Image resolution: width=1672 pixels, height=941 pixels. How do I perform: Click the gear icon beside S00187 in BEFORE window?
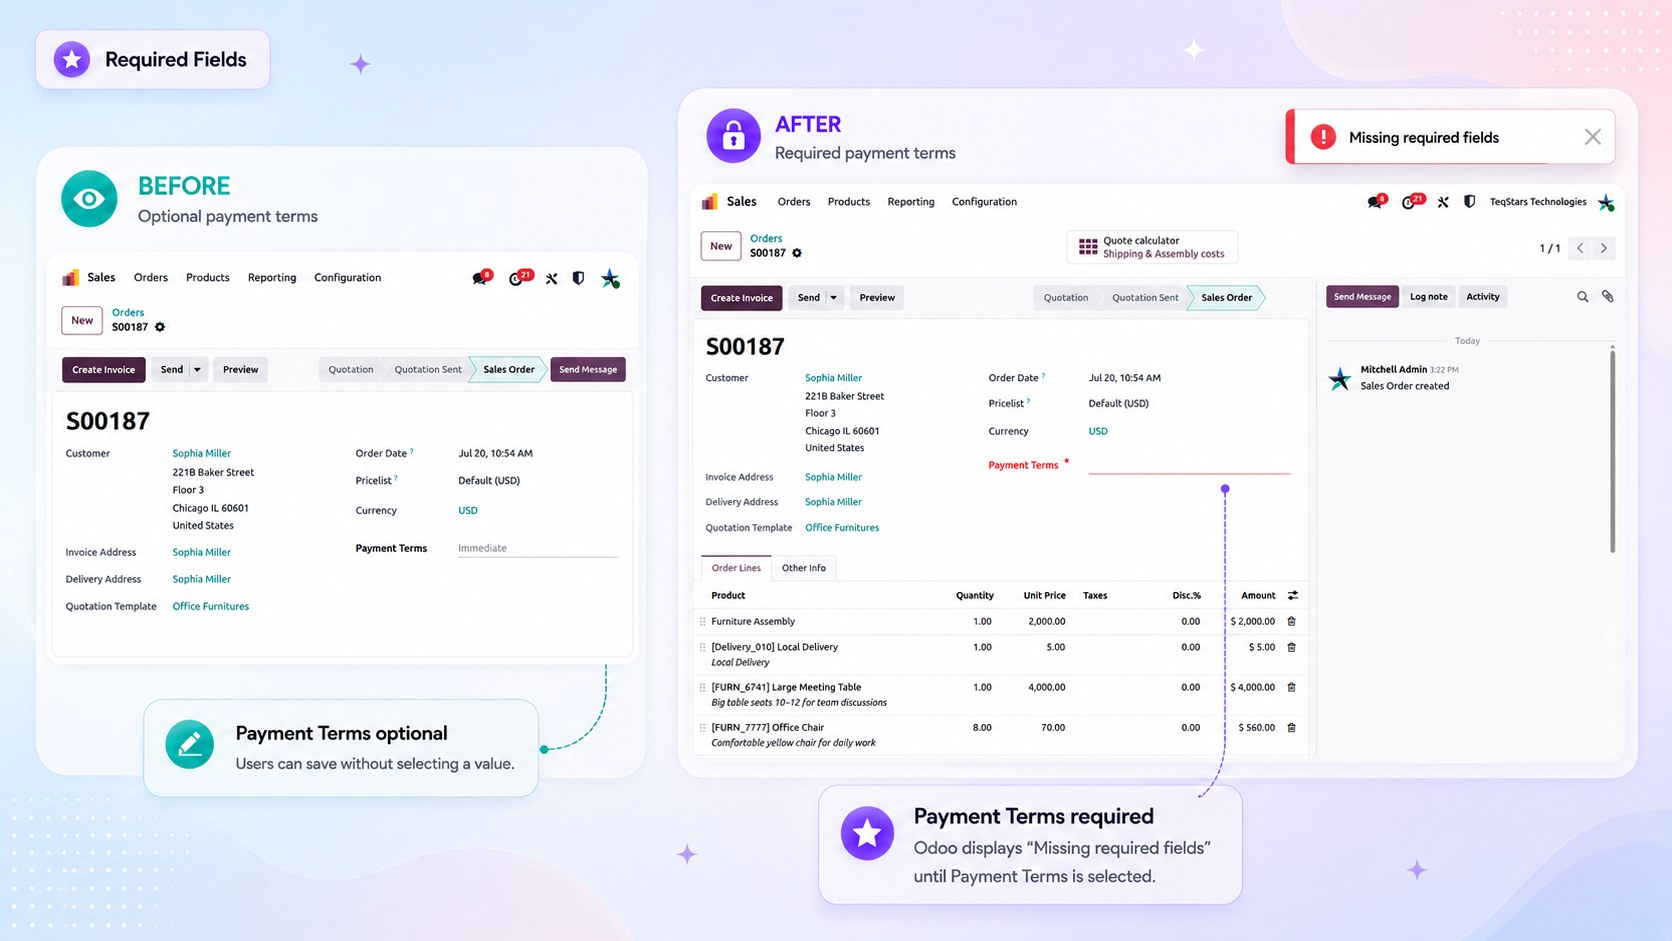[160, 327]
